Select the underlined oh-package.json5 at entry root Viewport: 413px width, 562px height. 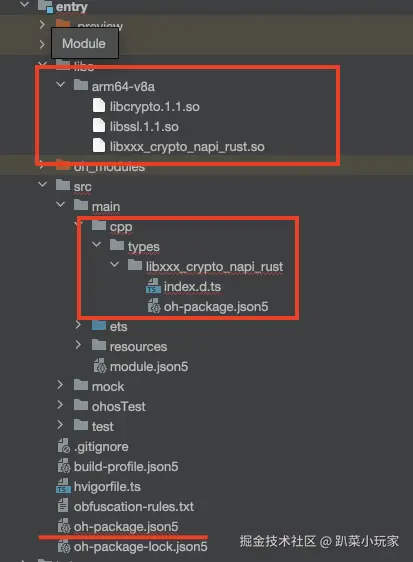(x=126, y=527)
